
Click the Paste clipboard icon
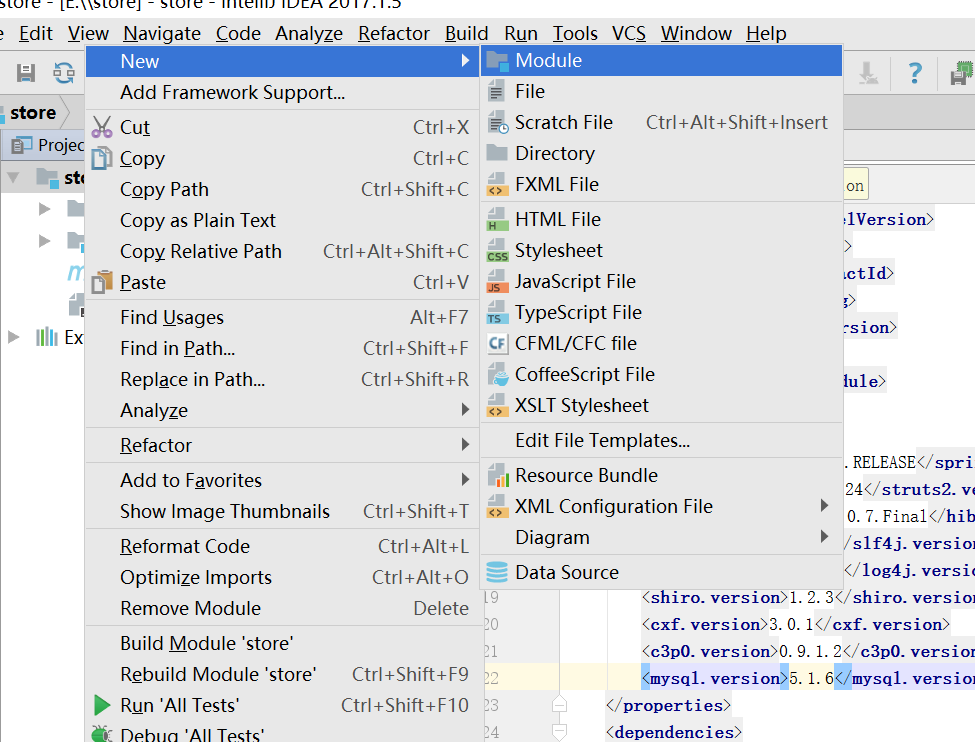(101, 282)
